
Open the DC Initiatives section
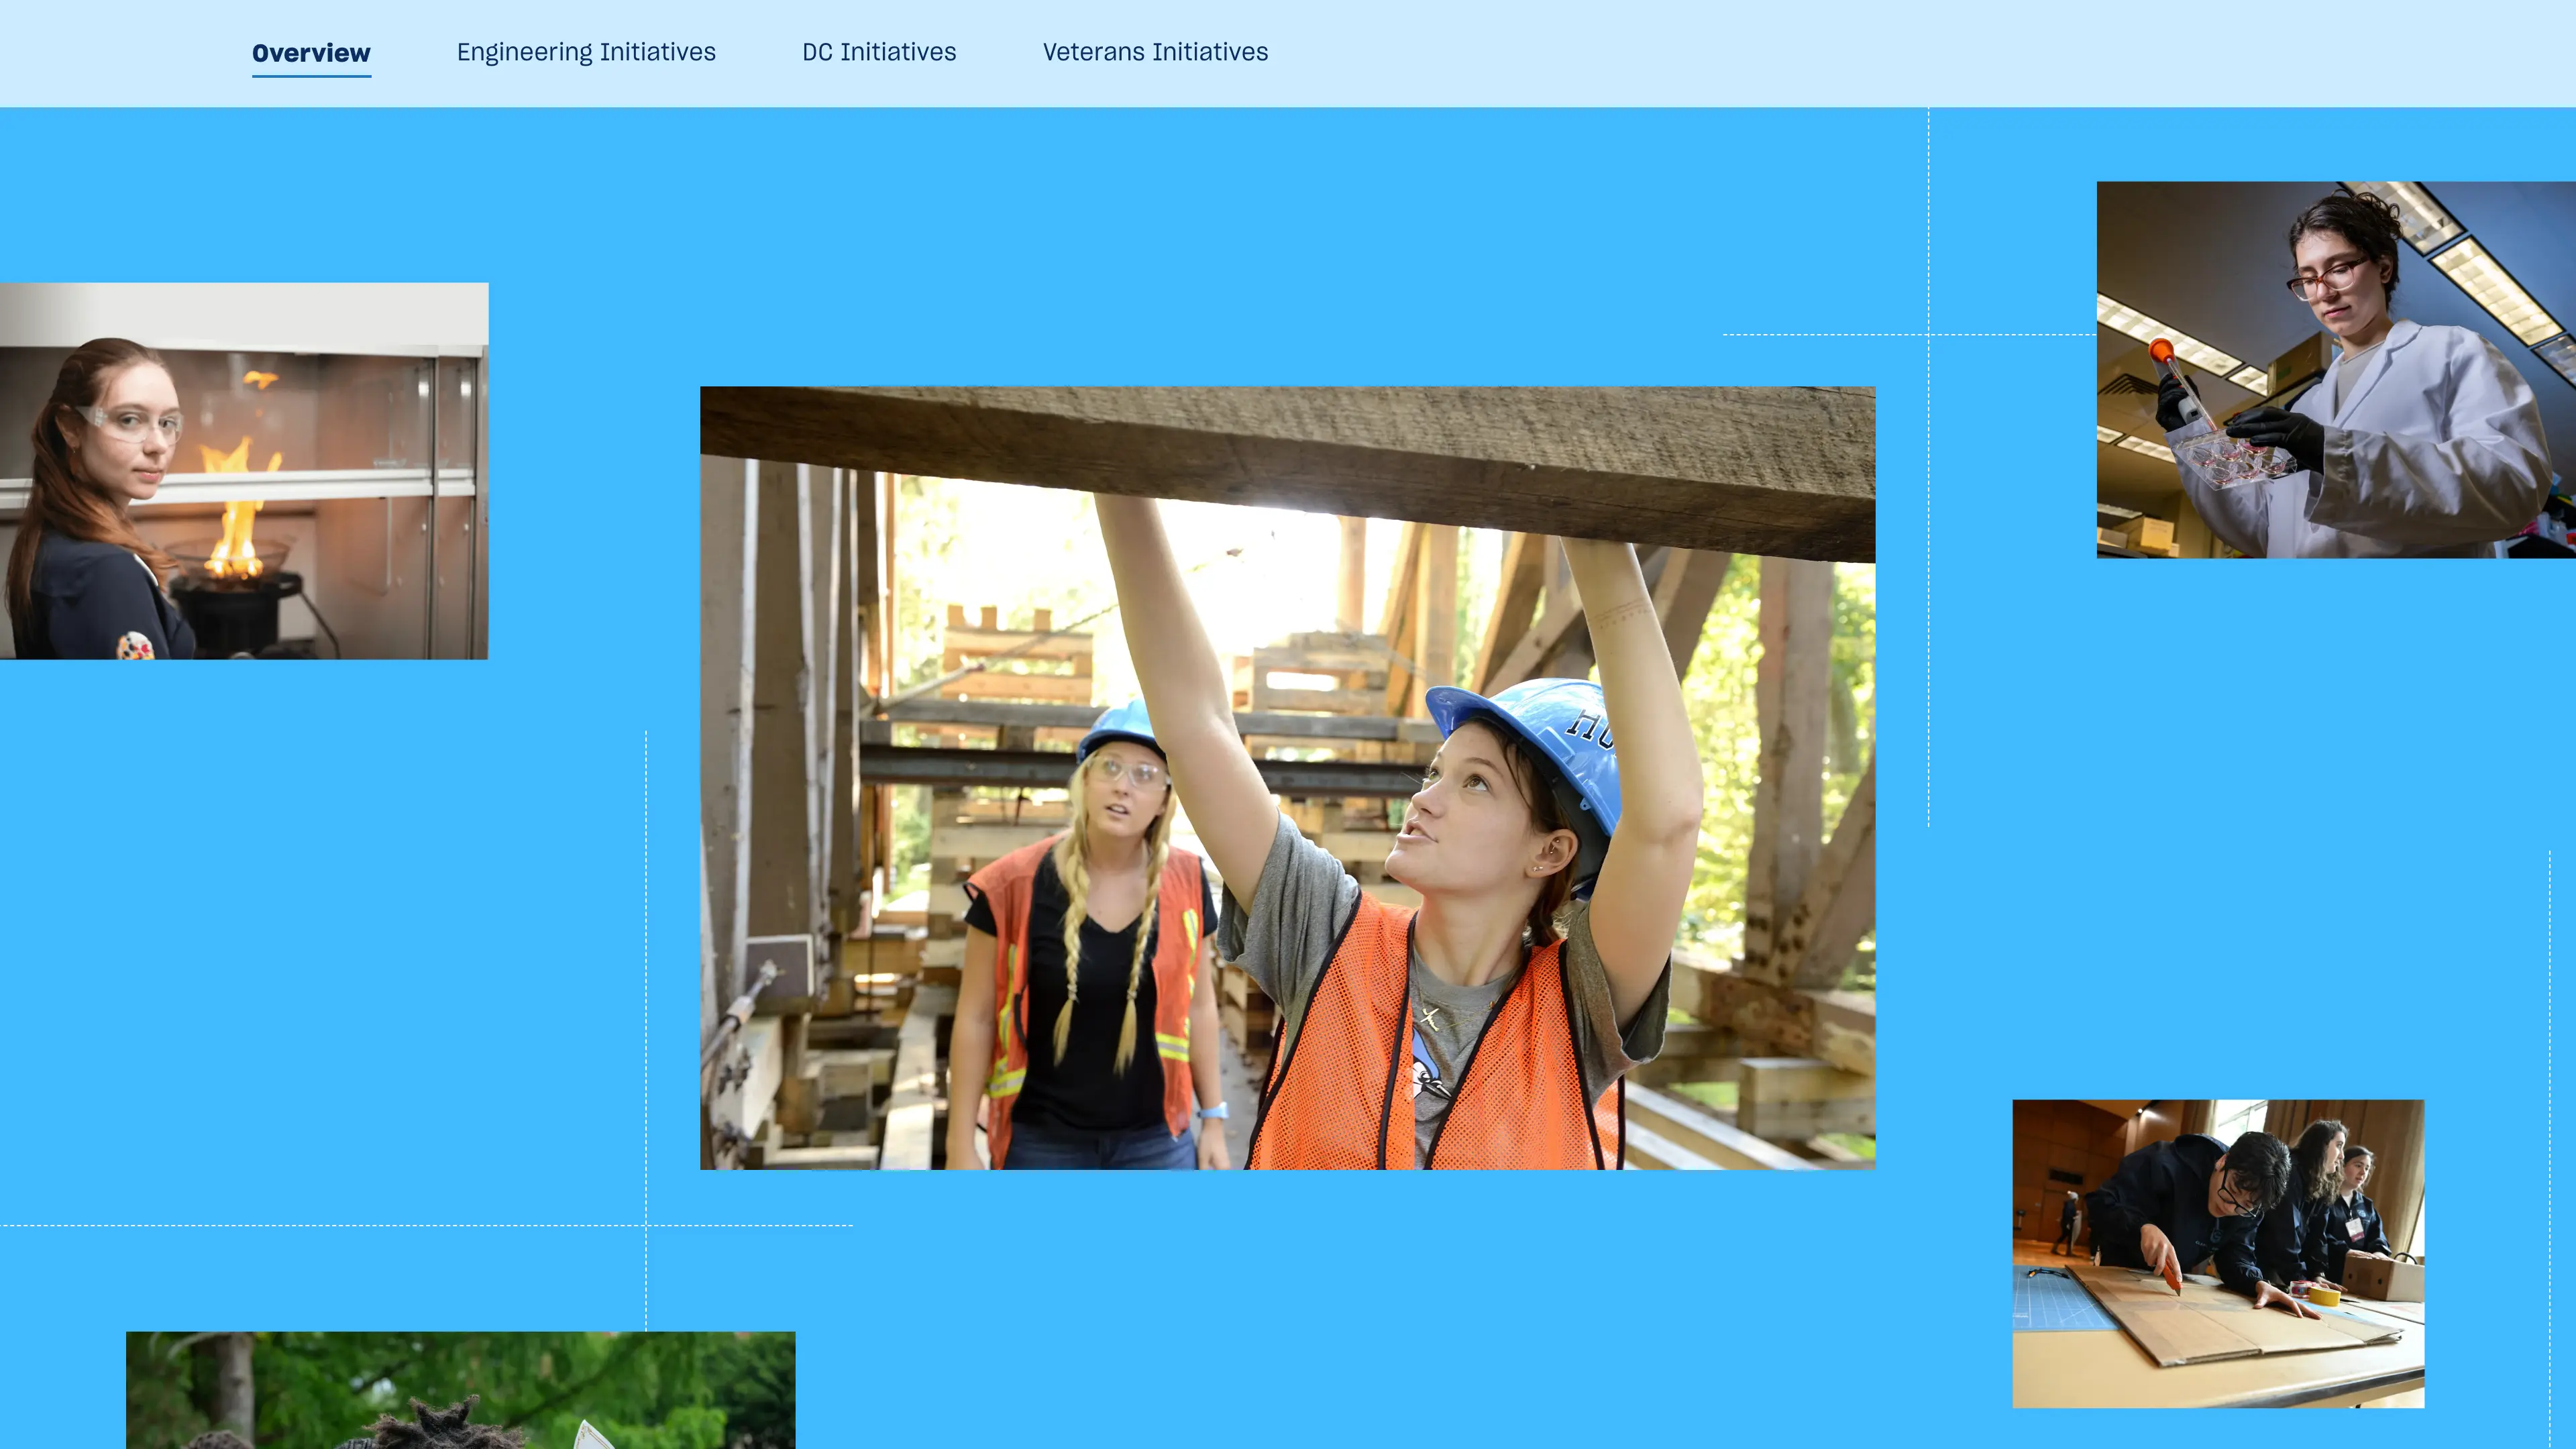(x=878, y=52)
